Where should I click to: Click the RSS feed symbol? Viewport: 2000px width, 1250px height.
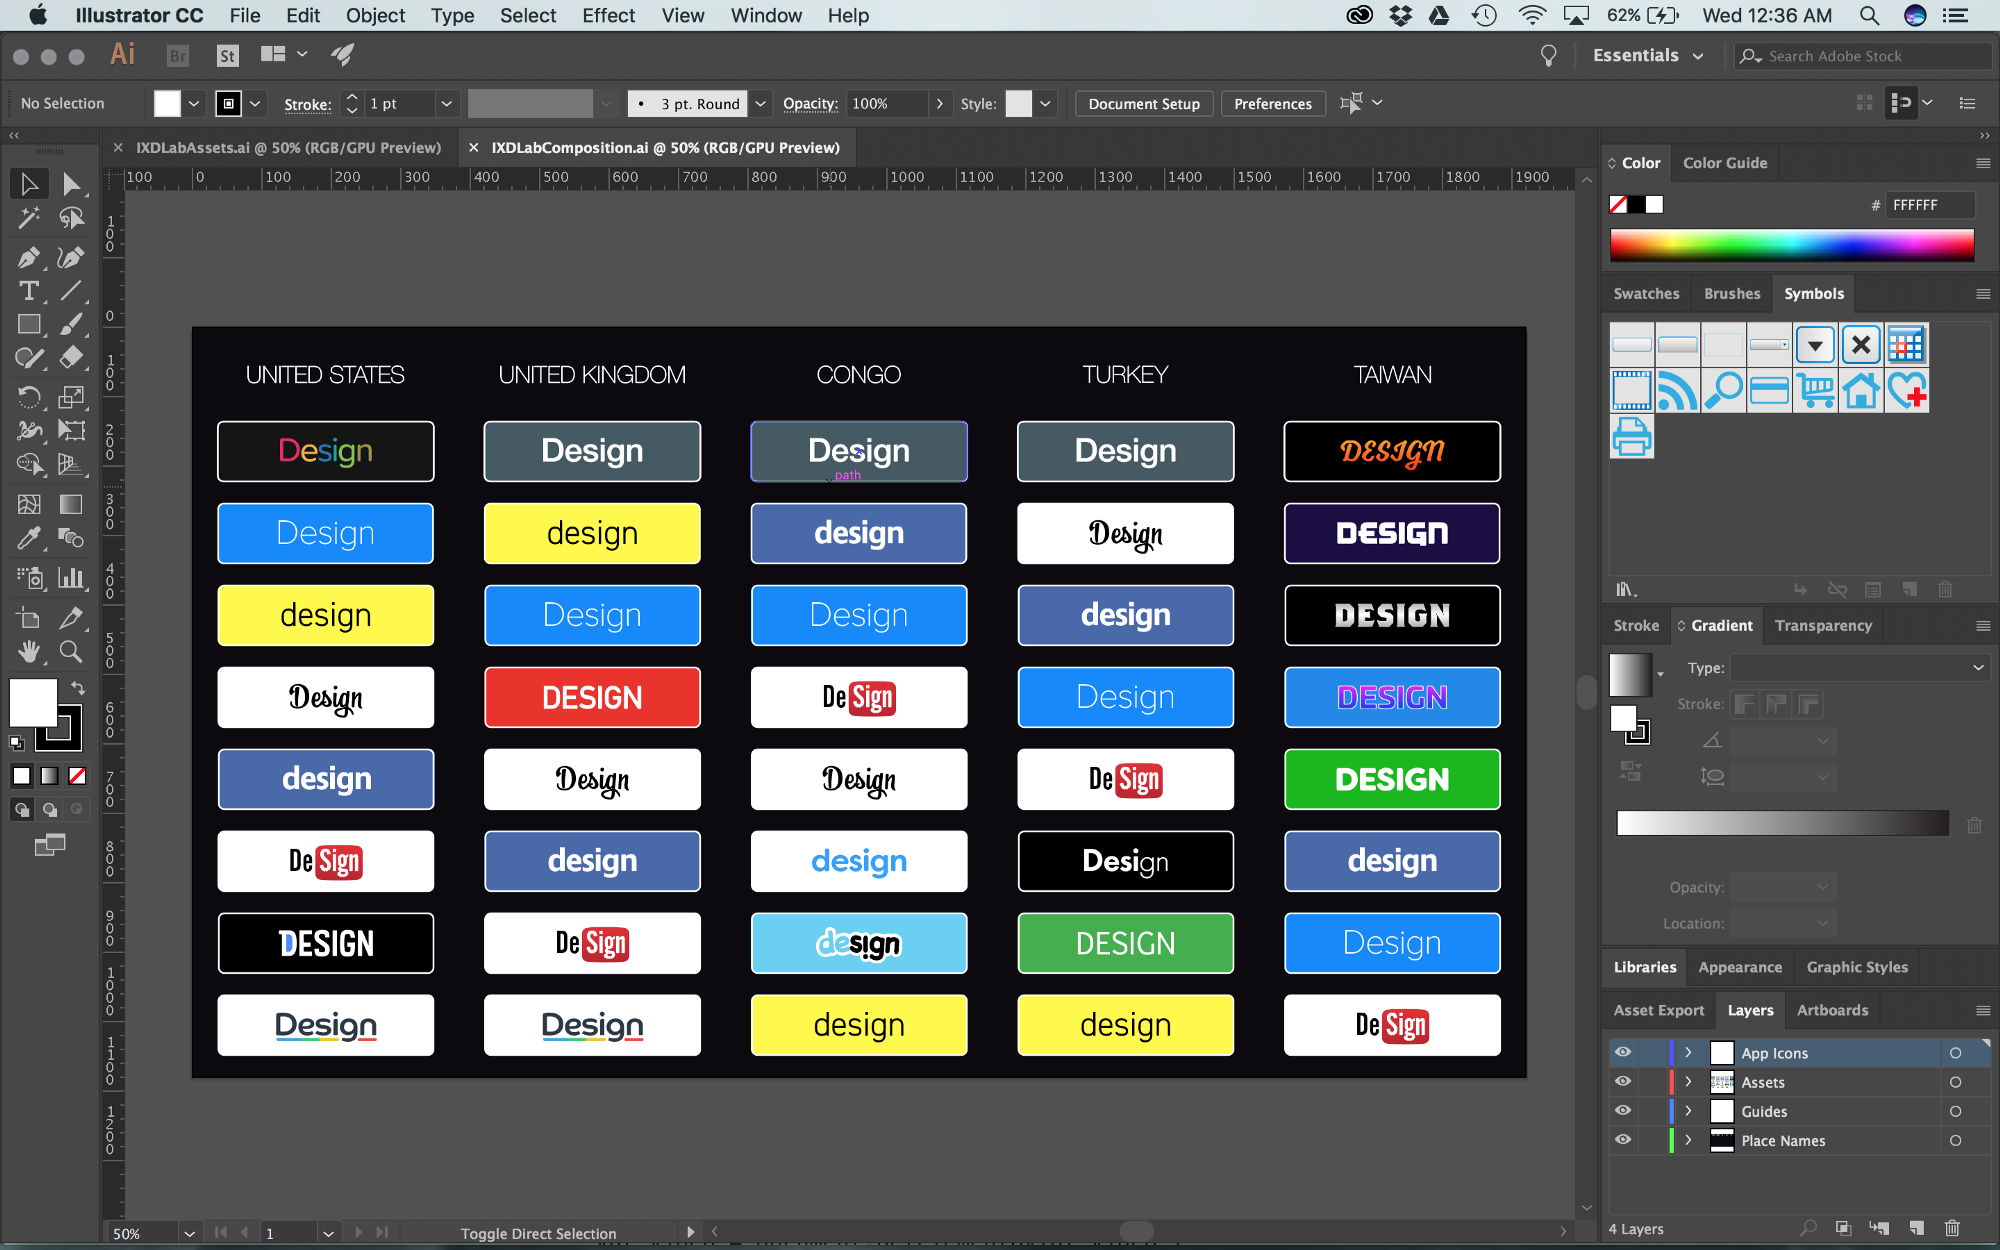[1677, 391]
